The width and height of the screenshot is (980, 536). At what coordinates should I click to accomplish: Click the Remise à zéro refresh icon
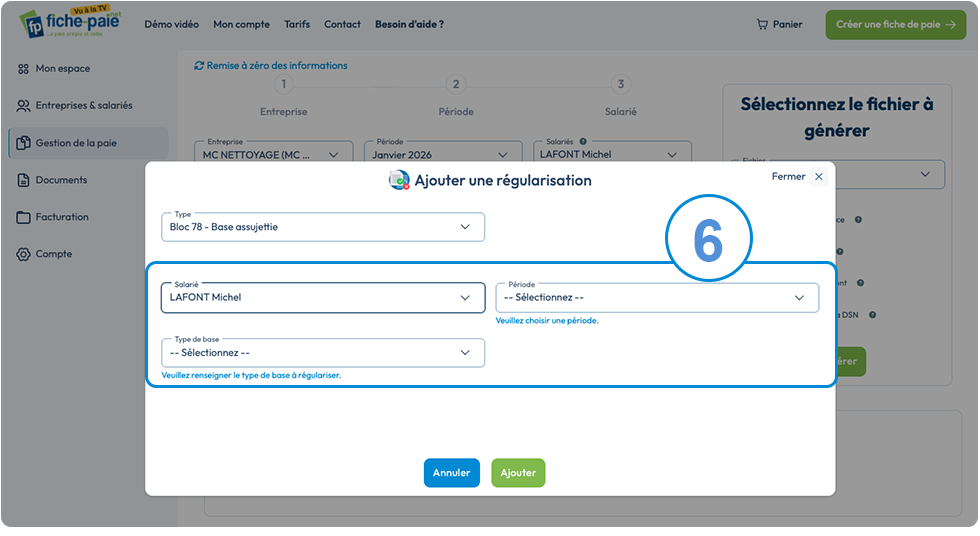[199, 66]
